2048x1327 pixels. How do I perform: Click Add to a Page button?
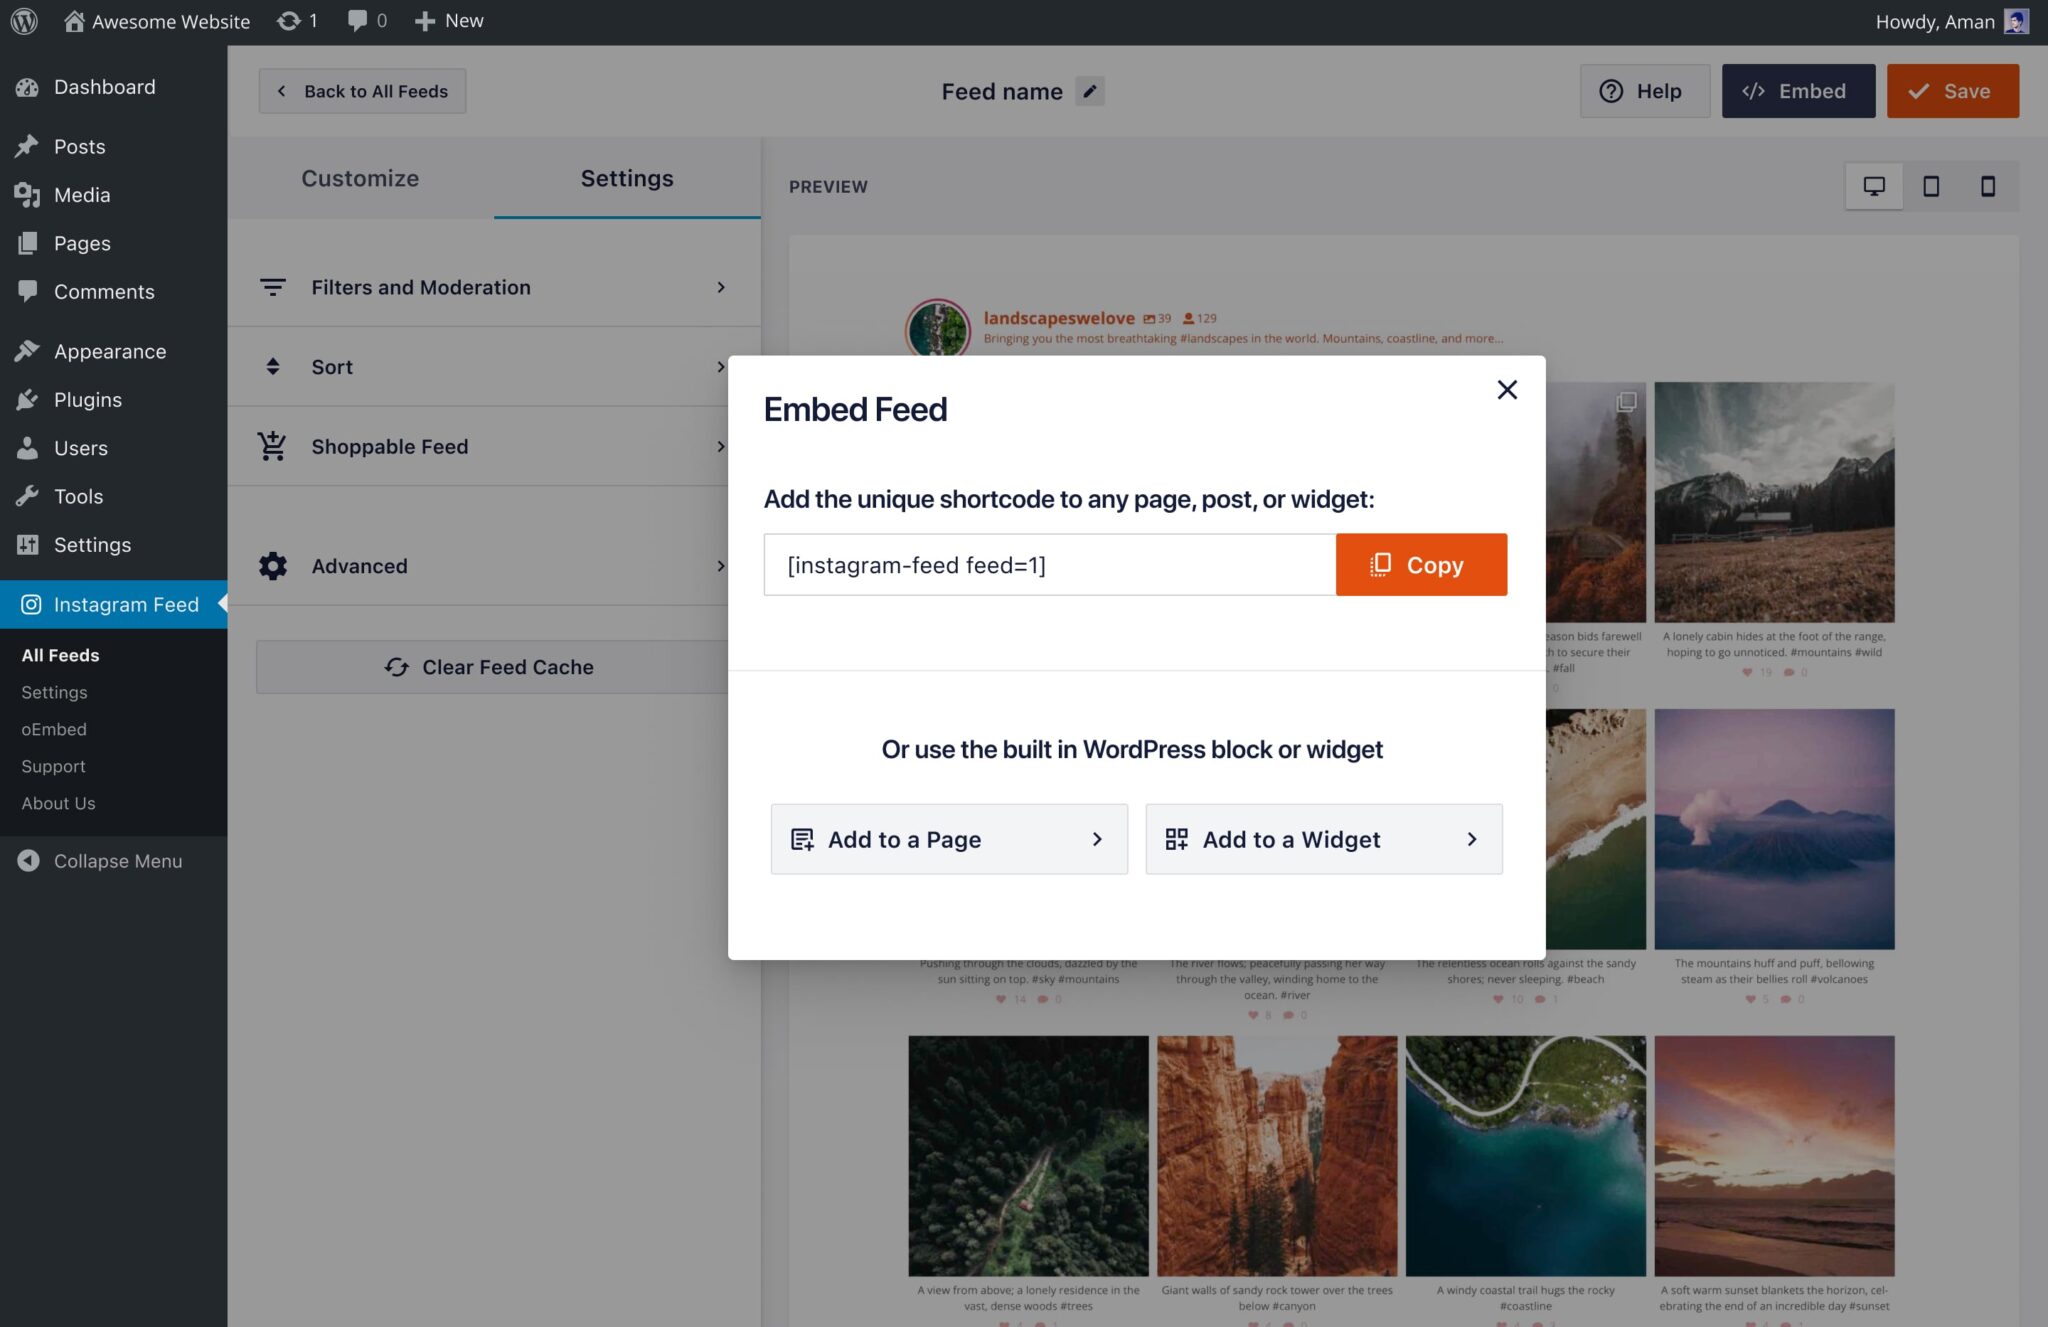pos(948,839)
